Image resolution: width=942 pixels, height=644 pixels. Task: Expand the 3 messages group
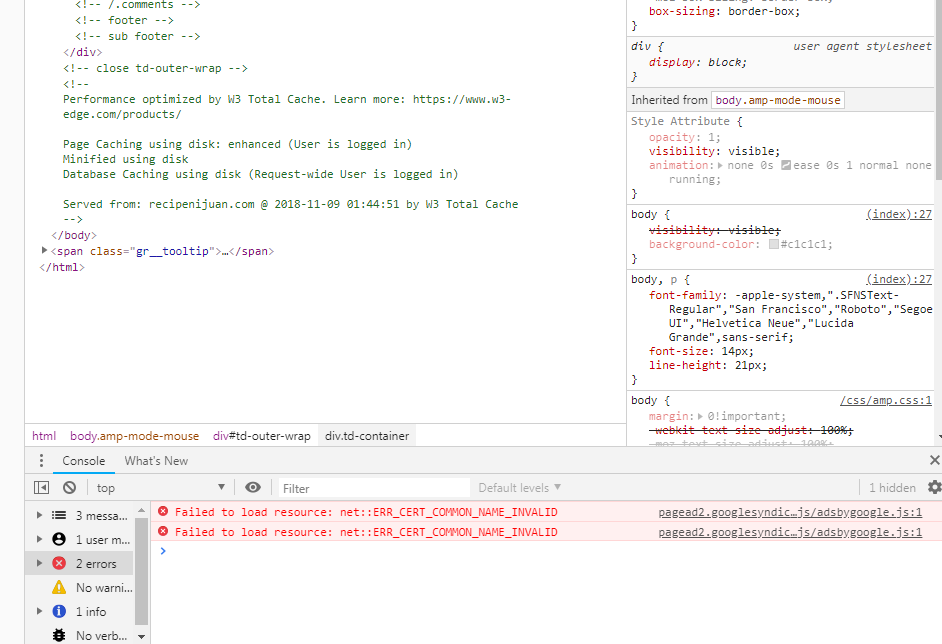click(39, 515)
